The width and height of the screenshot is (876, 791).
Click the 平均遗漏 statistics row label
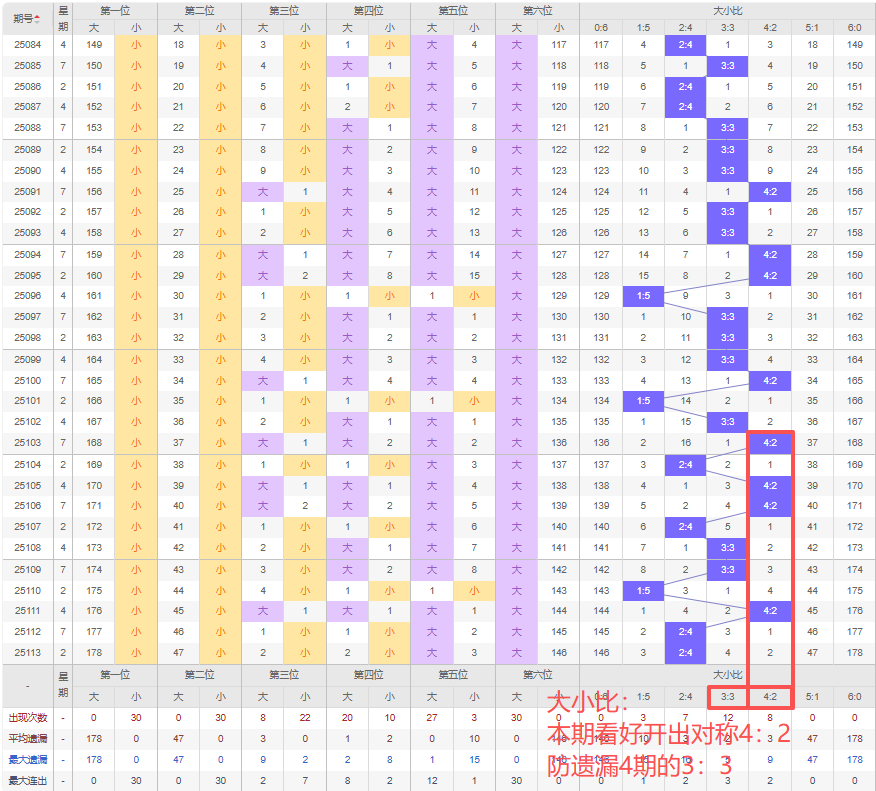pyautogui.click(x=28, y=738)
